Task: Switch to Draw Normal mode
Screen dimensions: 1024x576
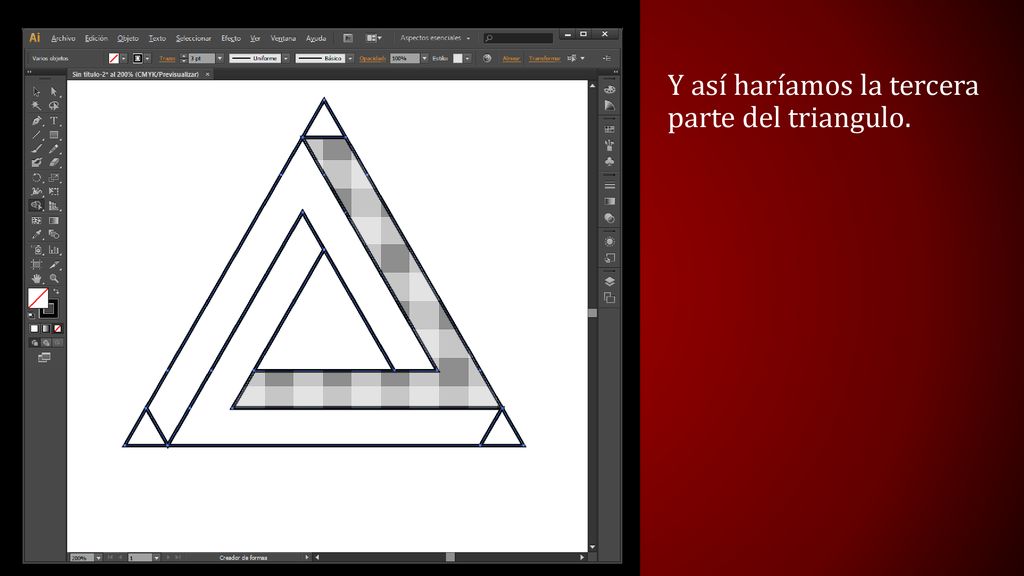Action: pyautogui.click(x=35, y=342)
